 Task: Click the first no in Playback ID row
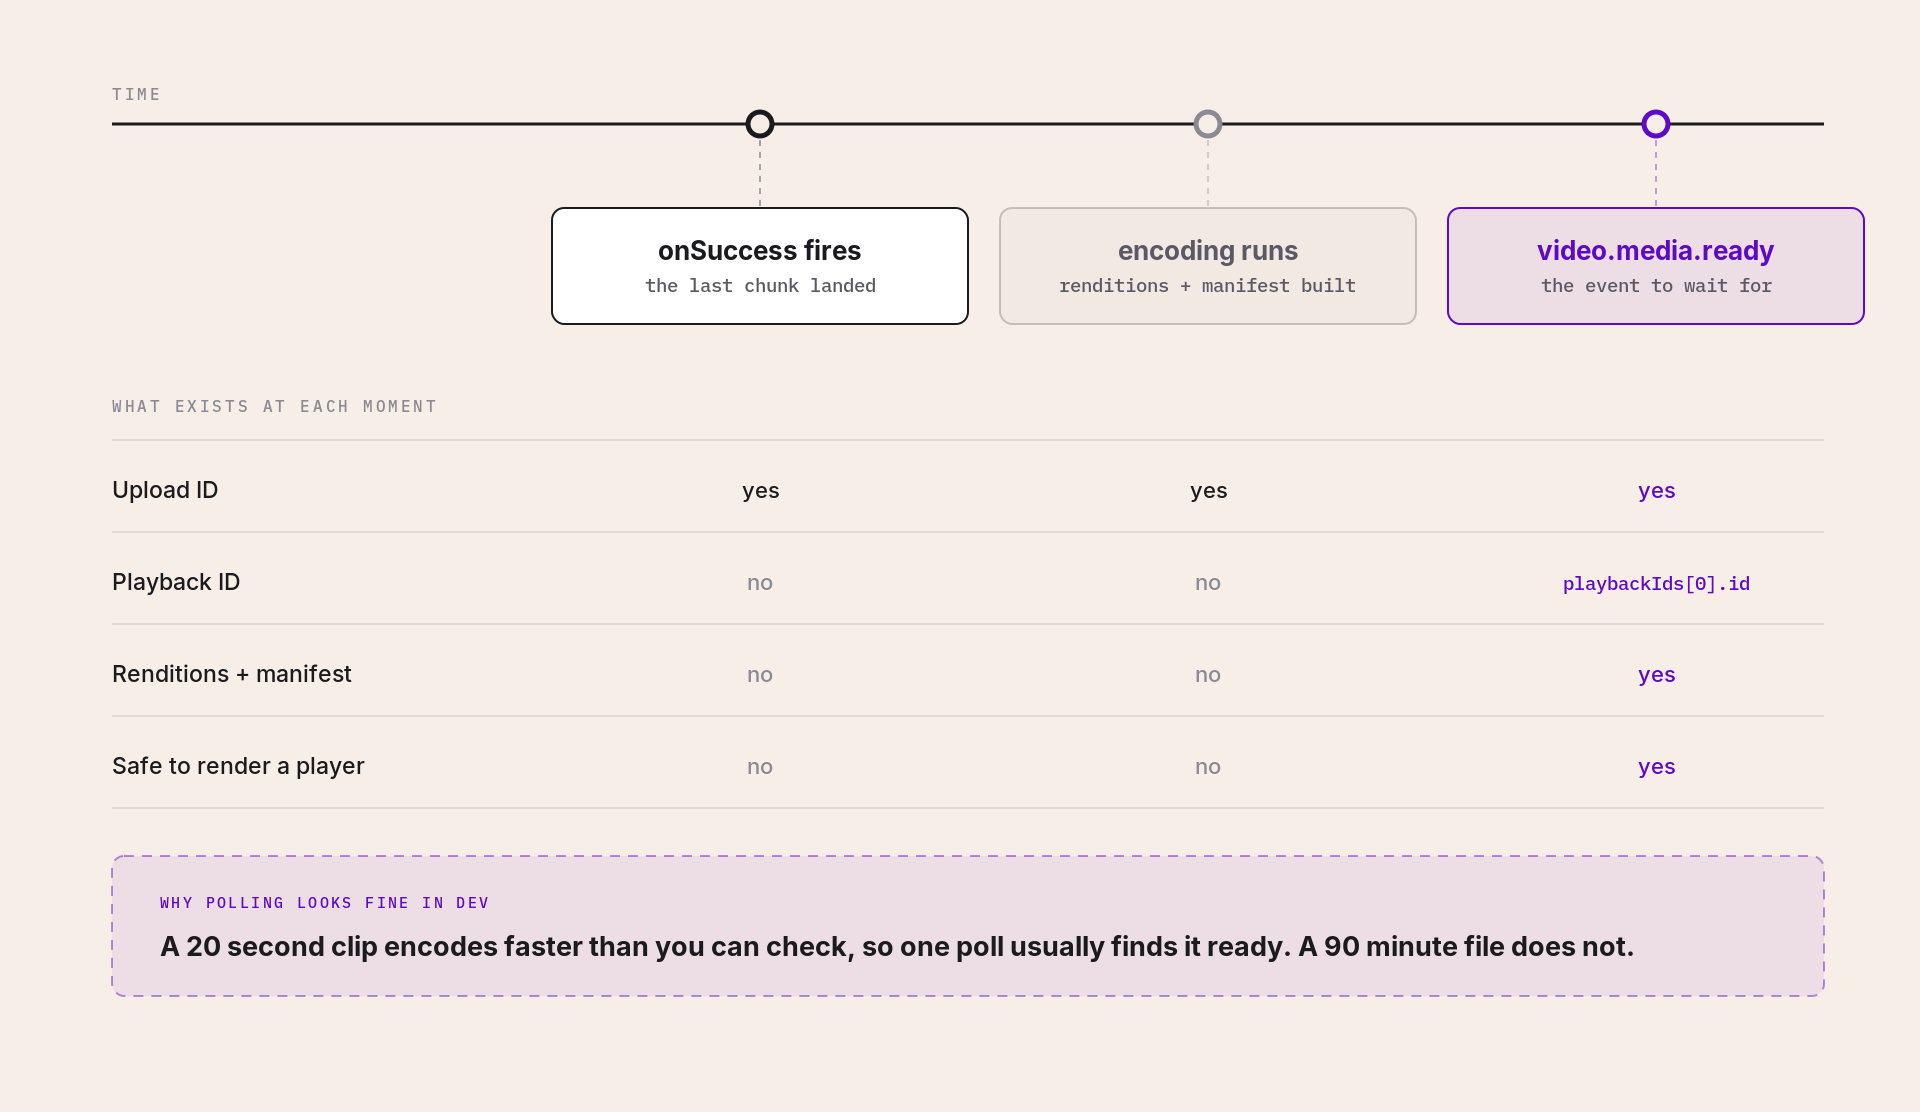(x=760, y=583)
